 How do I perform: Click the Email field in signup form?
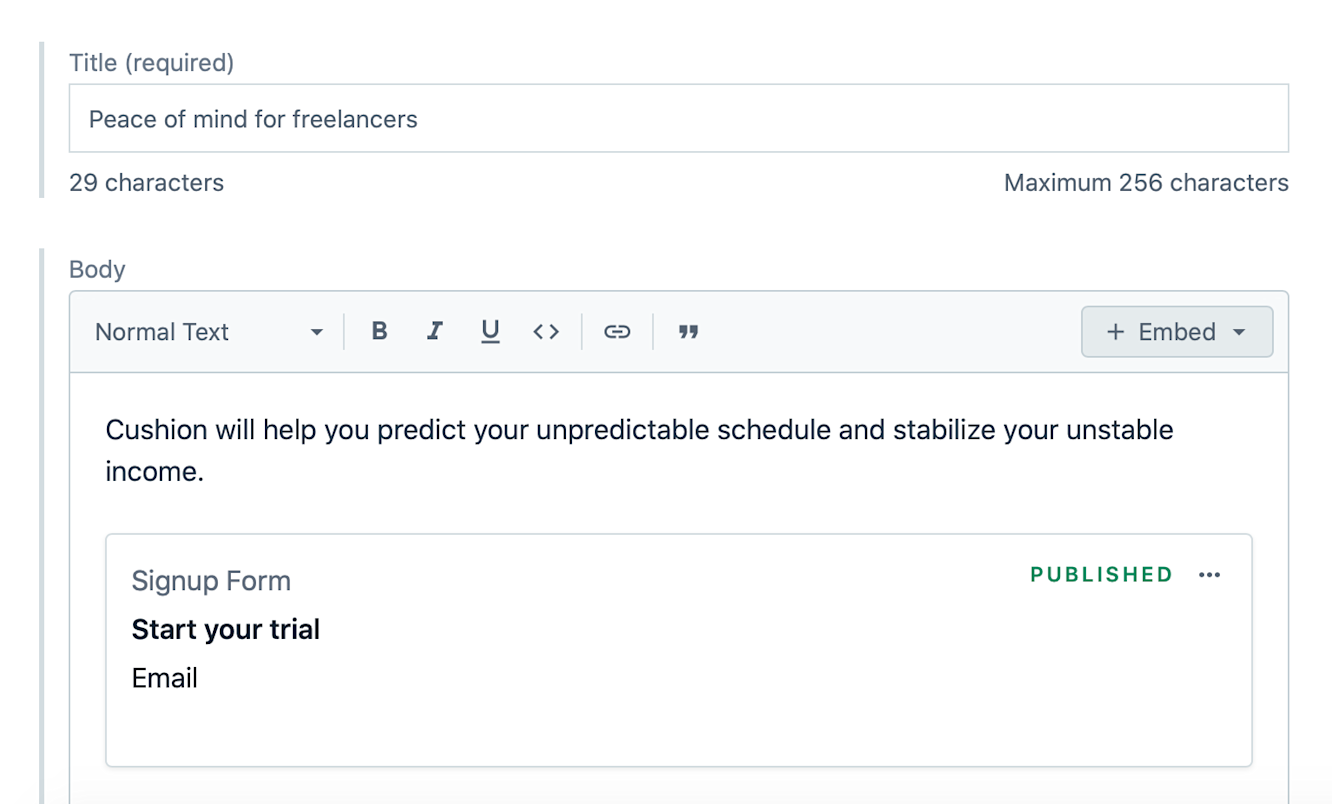tap(165, 678)
